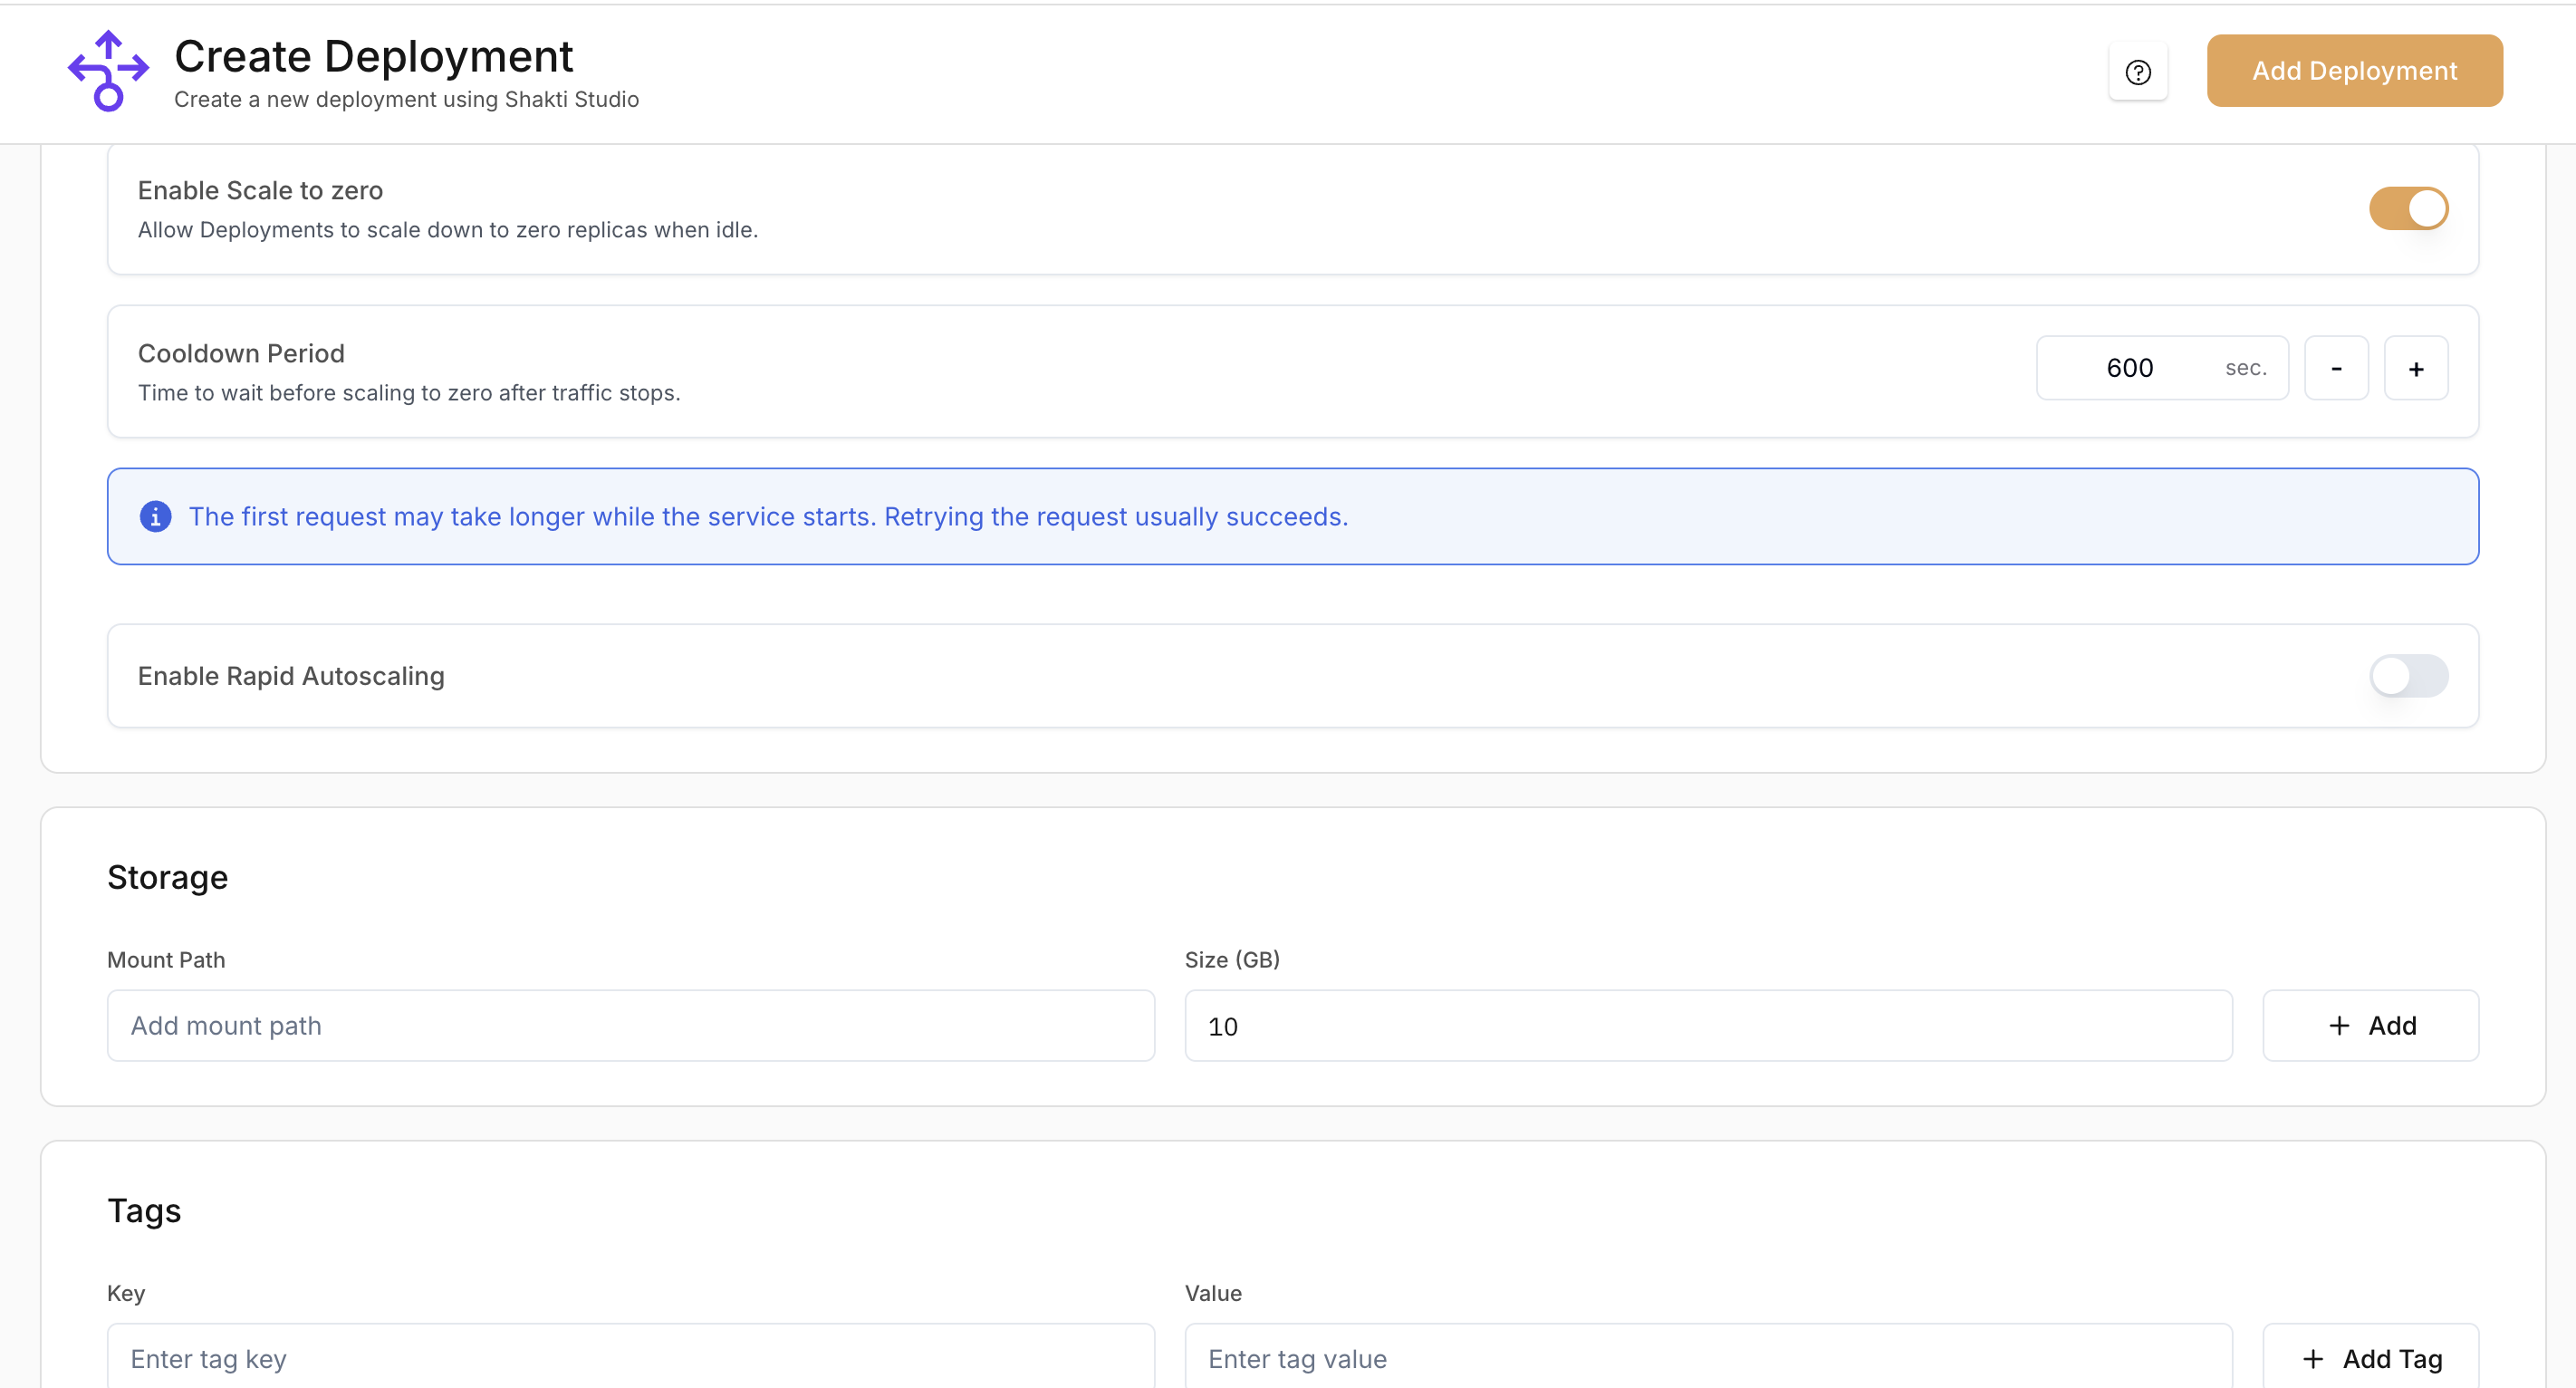Click the first request info banner text

click(x=768, y=516)
